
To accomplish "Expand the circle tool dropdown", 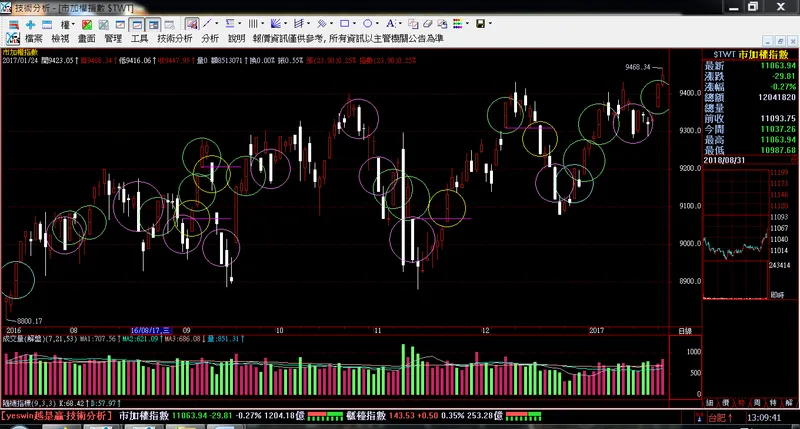I will click(377, 23).
